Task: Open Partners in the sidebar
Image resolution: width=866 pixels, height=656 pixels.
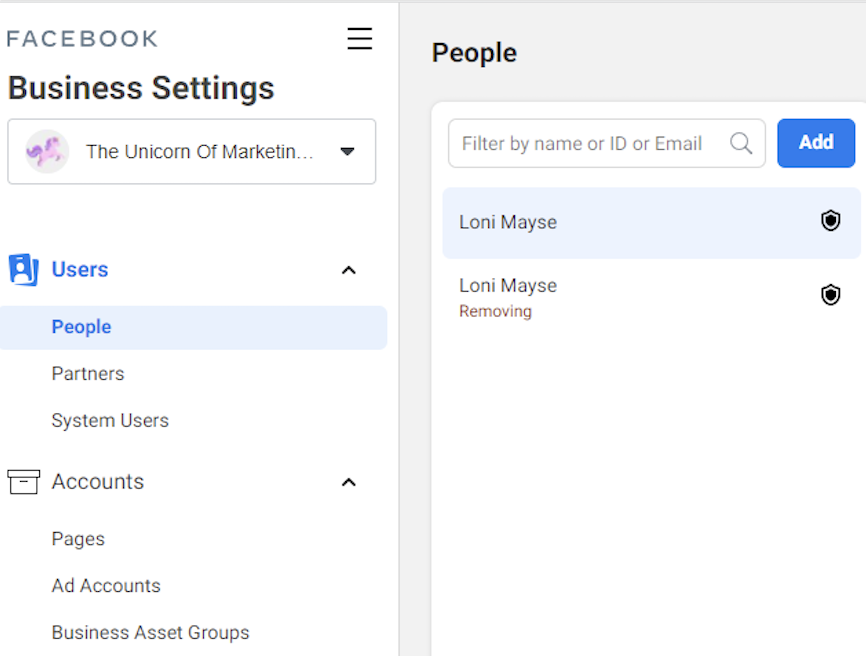Action: (x=88, y=374)
